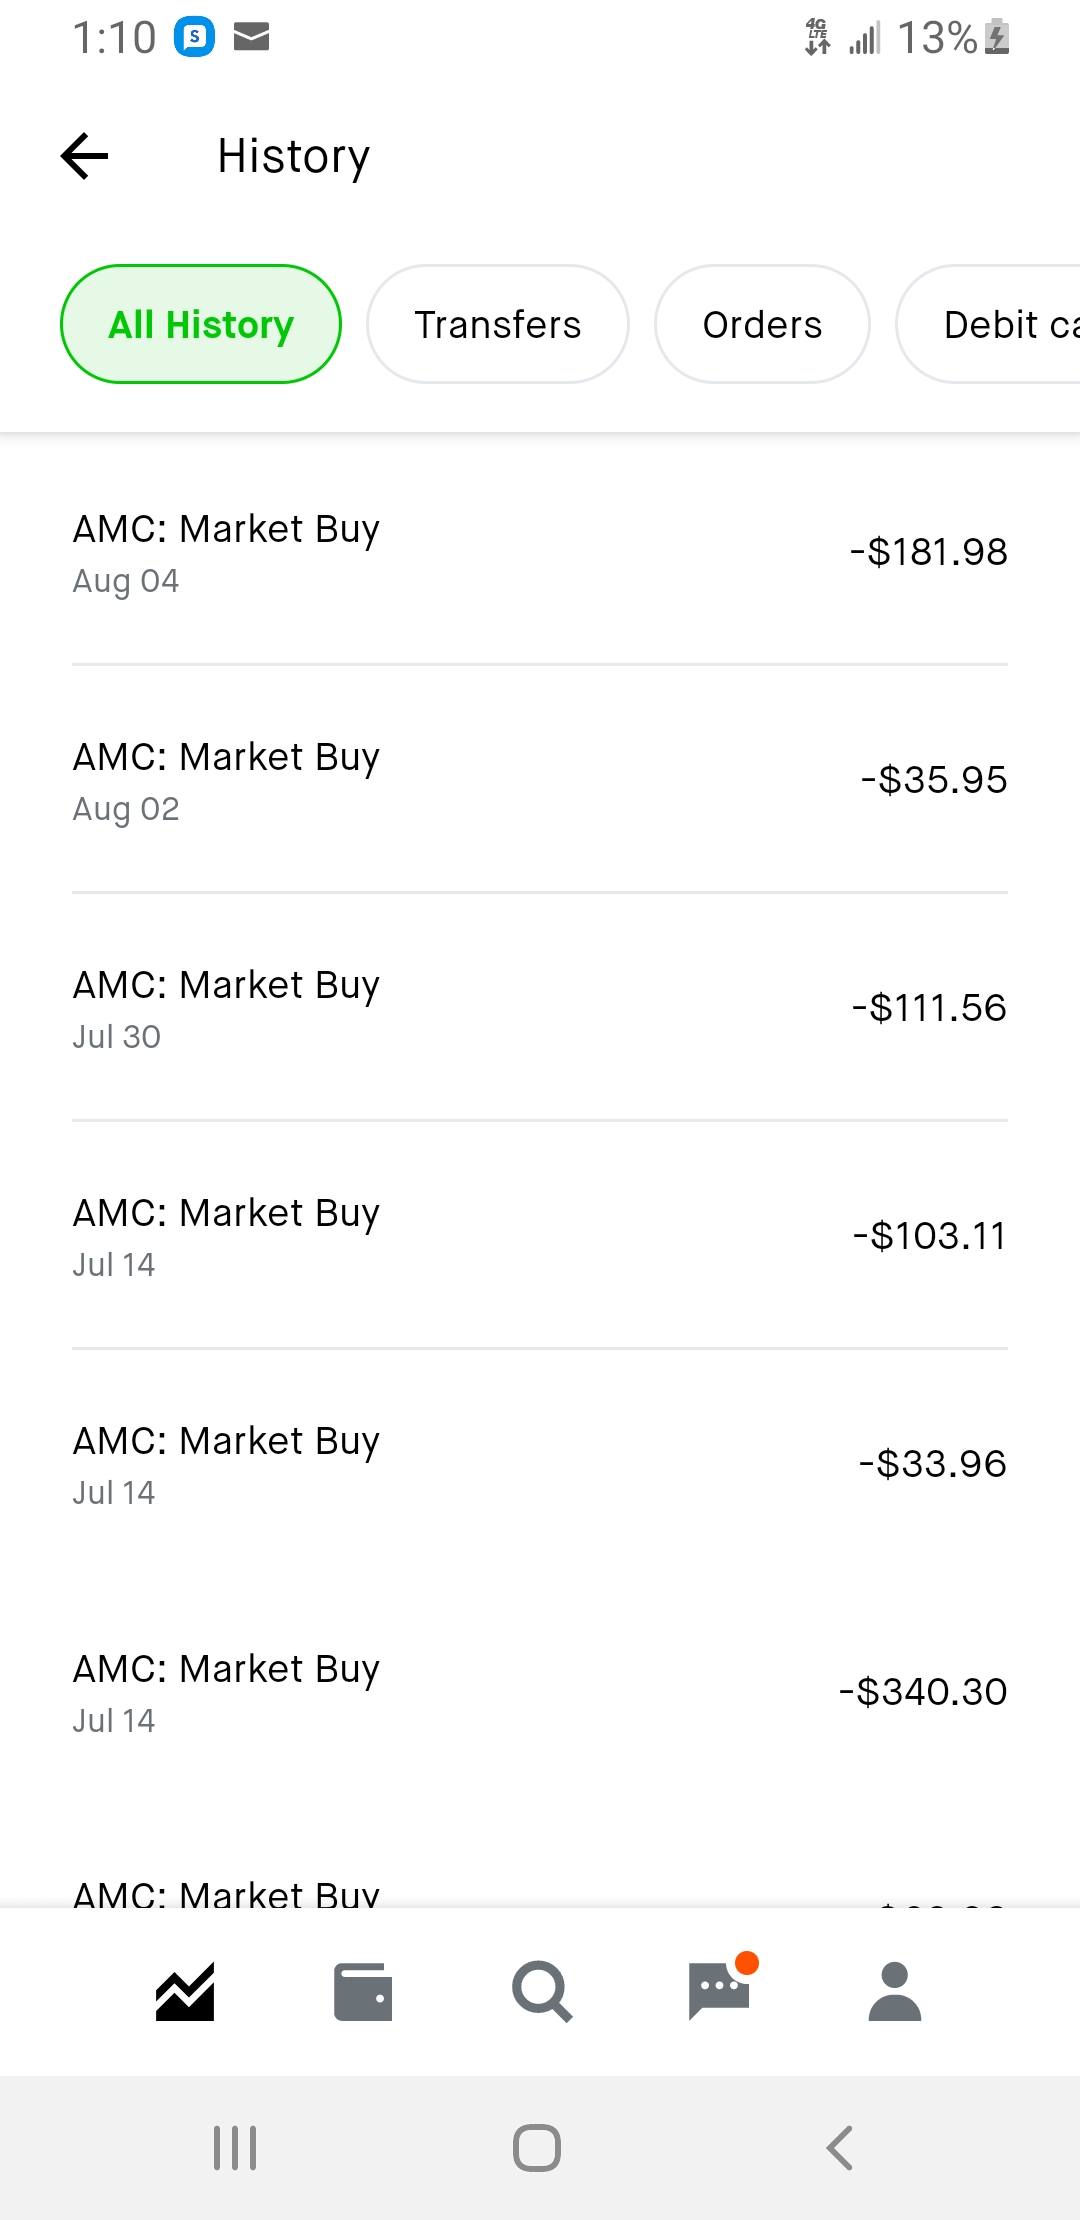
Task: View the -$340.30 AMC order details
Action: [540, 1692]
